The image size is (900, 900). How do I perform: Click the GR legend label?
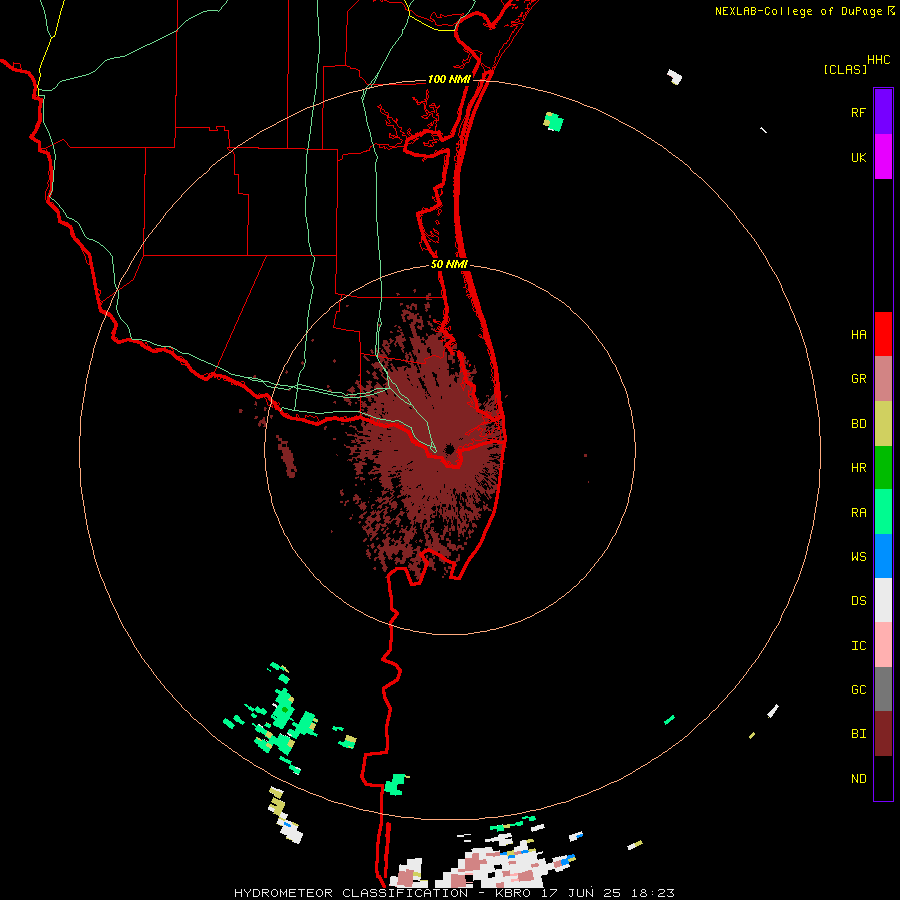(x=858, y=379)
